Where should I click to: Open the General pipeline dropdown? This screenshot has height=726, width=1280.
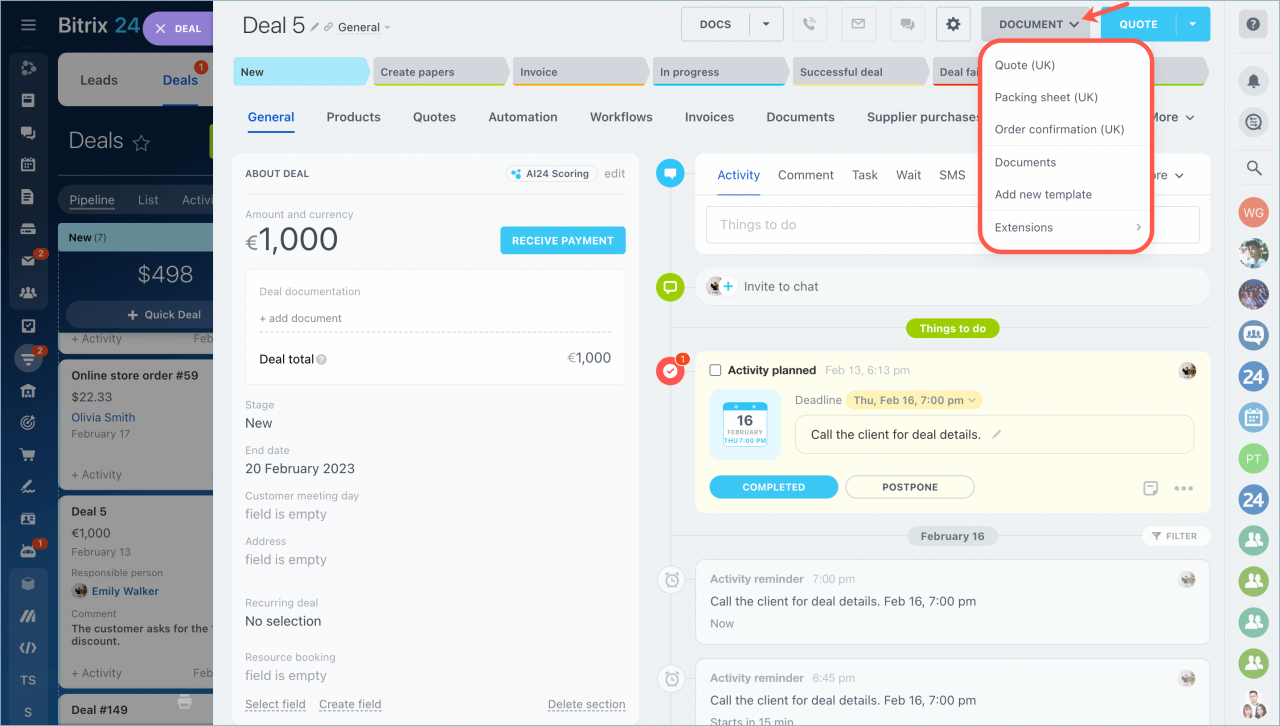[364, 27]
